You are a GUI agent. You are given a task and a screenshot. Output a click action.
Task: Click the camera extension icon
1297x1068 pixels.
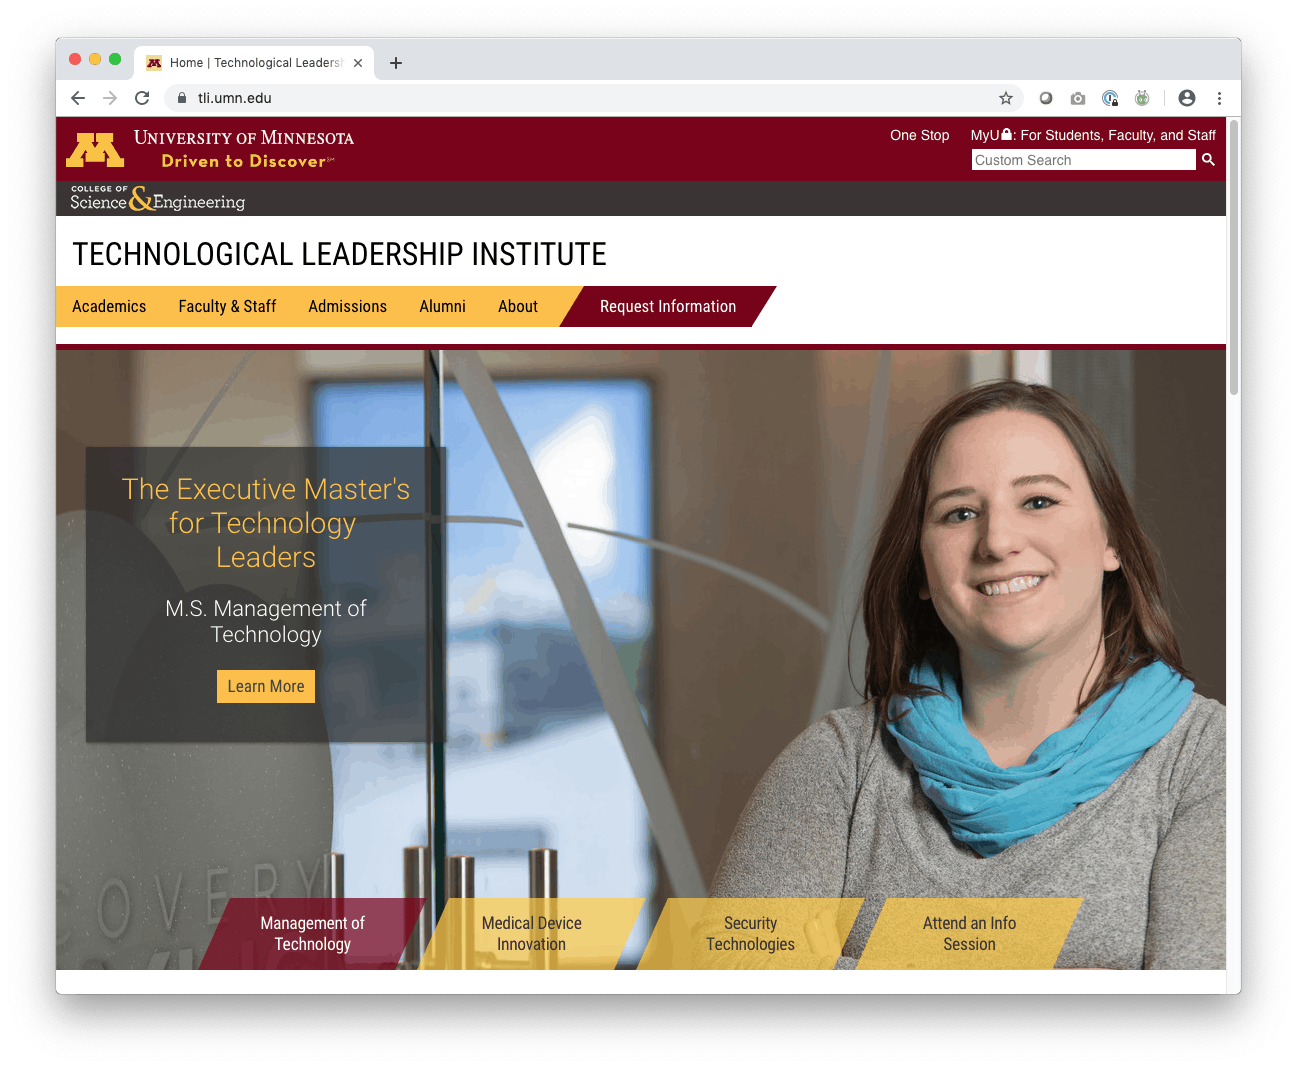[x=1078, y=98]
